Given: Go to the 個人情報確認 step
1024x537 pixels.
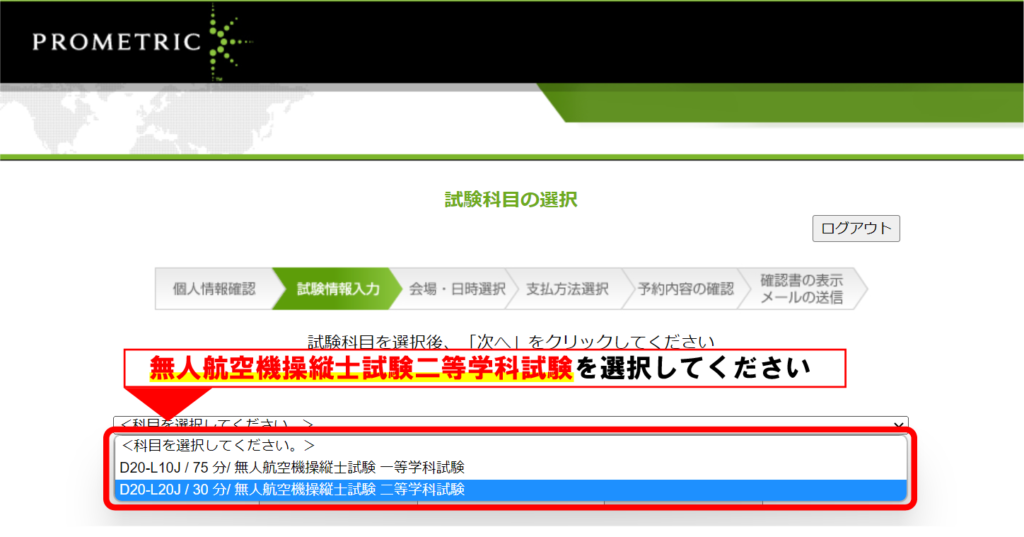Looking at the screenshot, I should (213, 289).
